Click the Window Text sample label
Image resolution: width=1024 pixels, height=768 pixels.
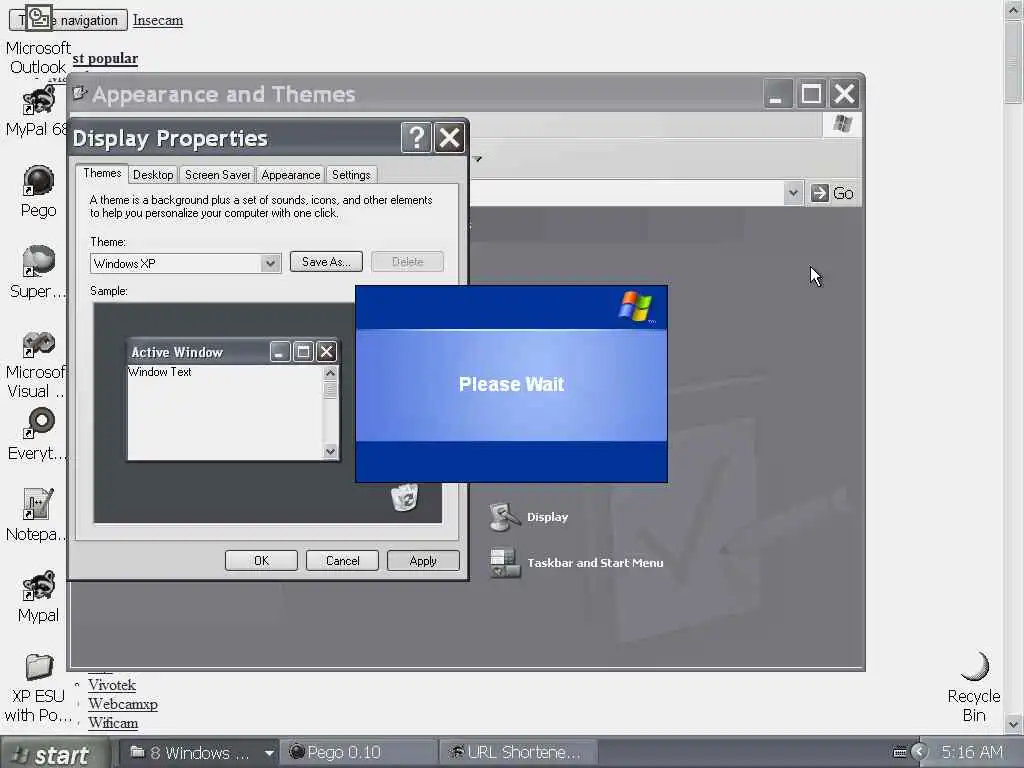pyautogui.click(x=159, y=372)
